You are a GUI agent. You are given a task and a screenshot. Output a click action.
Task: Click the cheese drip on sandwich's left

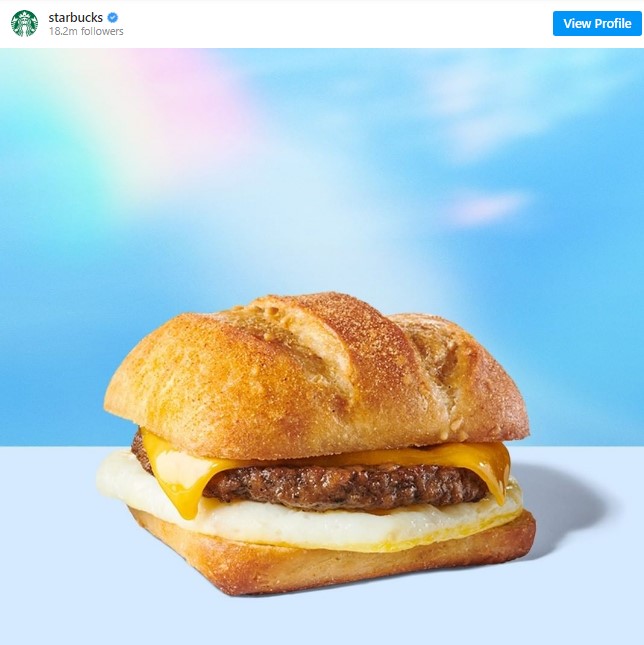point(181,490)
